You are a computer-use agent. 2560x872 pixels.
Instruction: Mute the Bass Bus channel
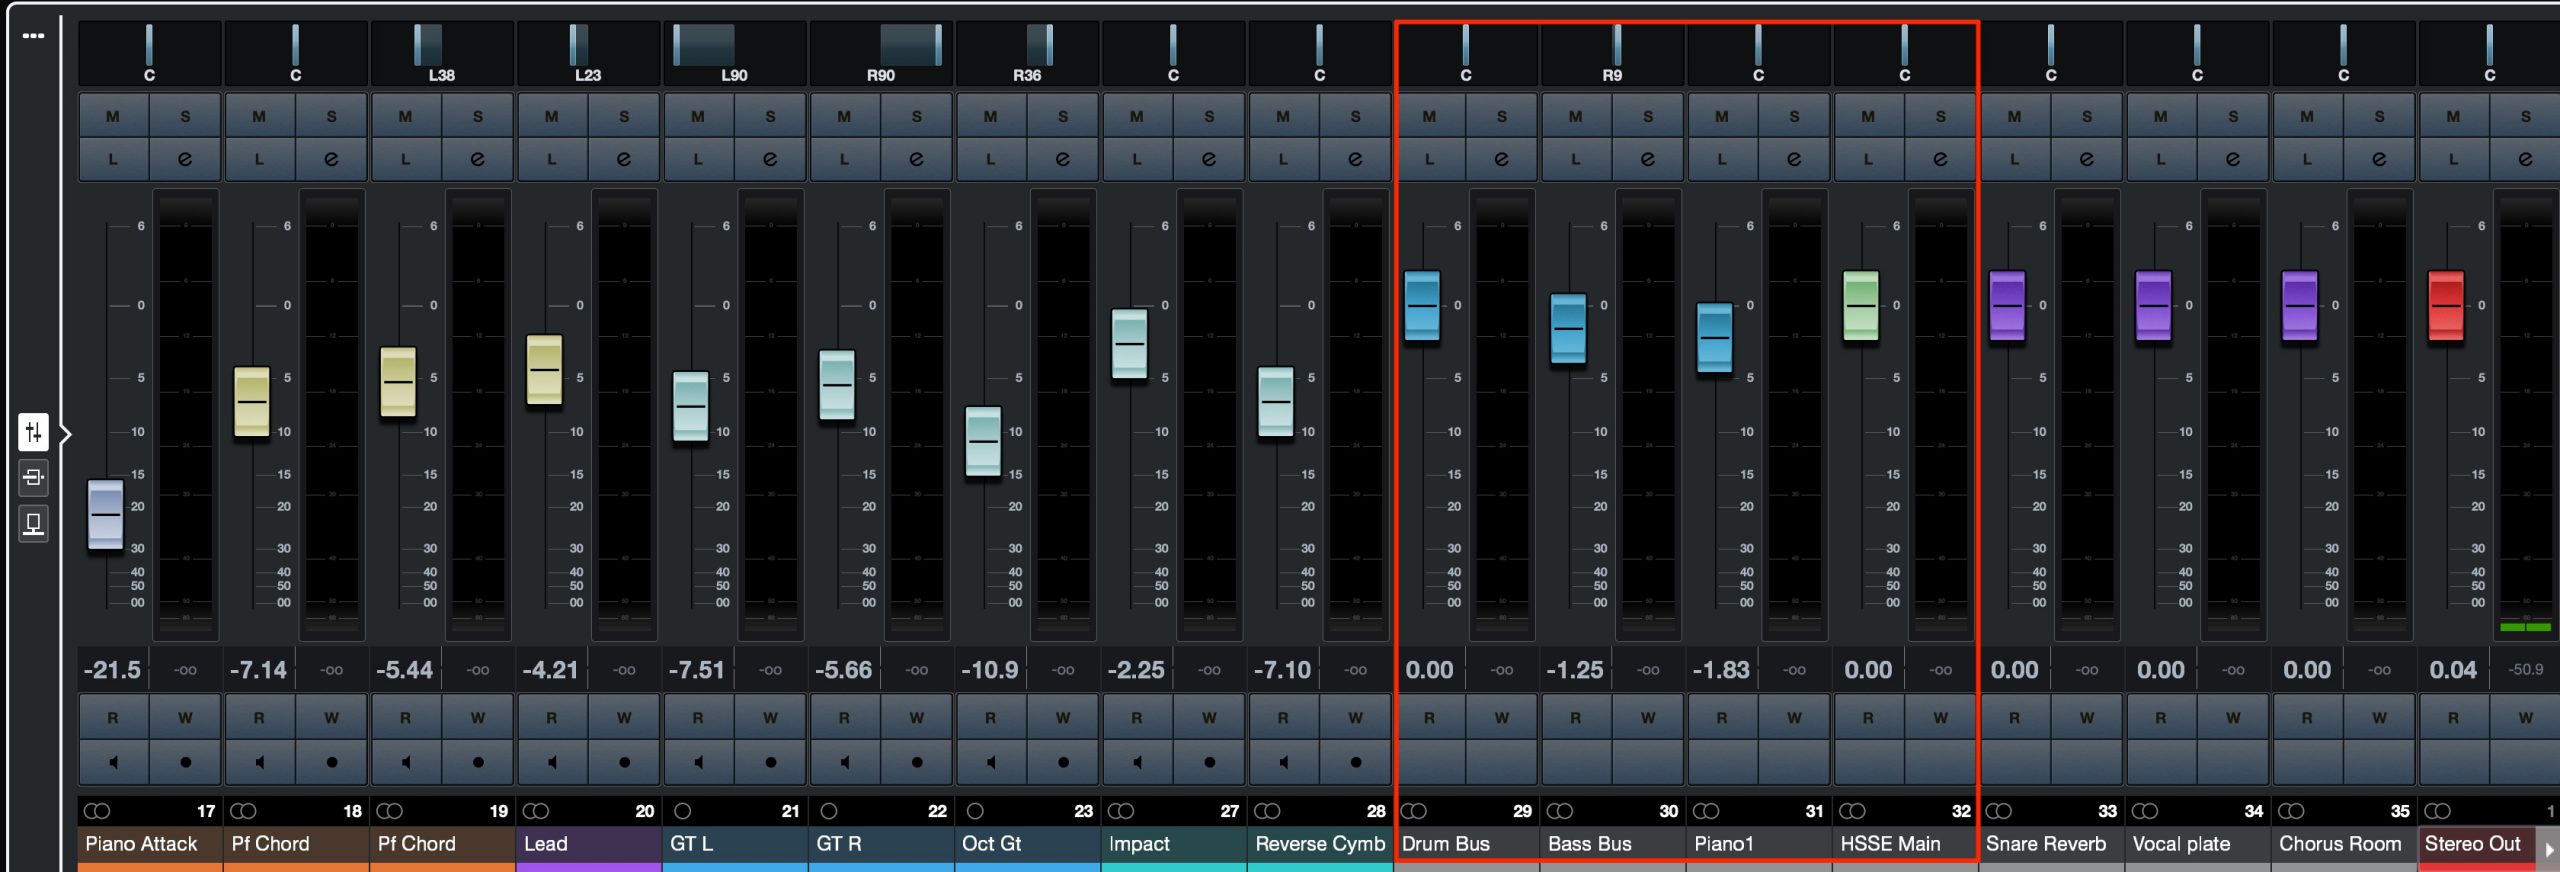tap(1575, 117)
